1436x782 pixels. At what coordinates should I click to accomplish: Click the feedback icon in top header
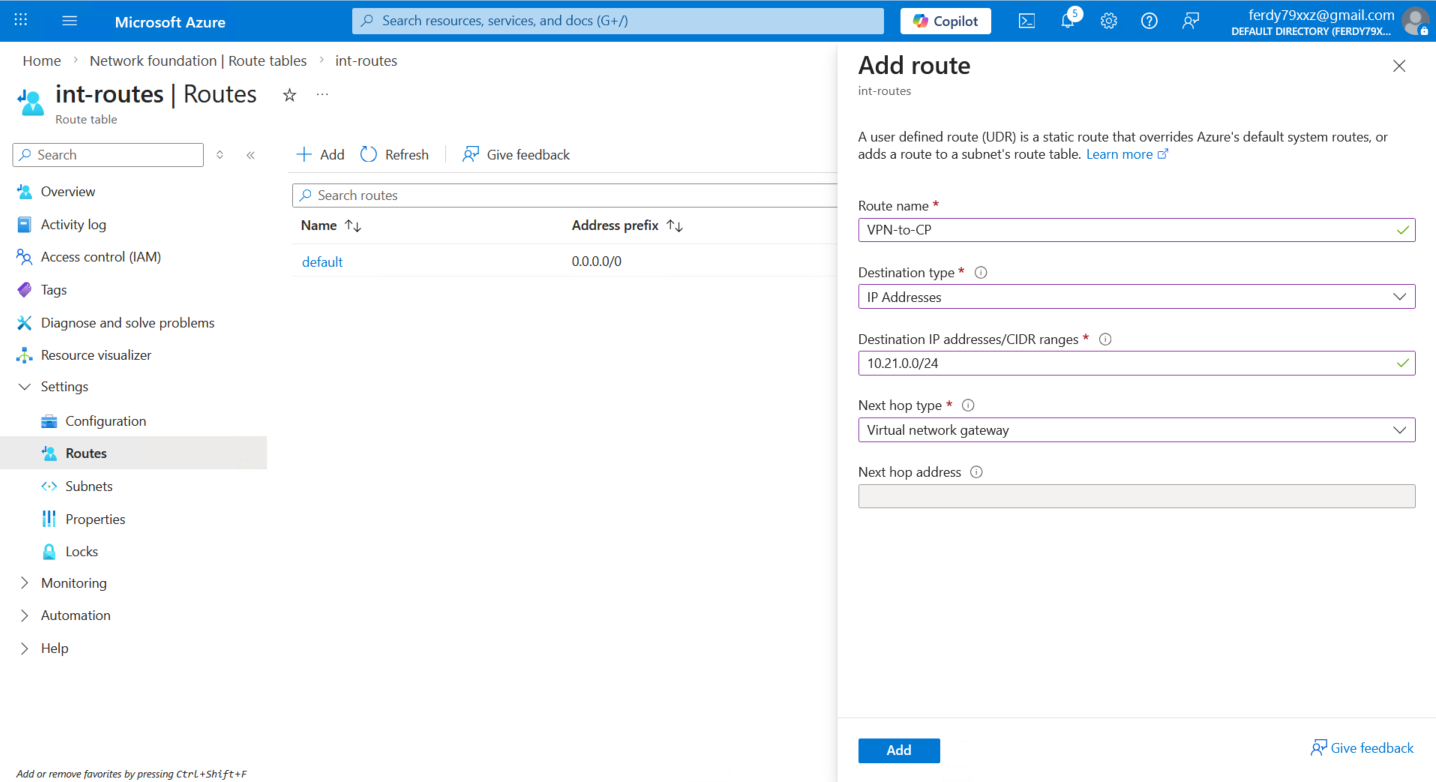pos(1190,21)
